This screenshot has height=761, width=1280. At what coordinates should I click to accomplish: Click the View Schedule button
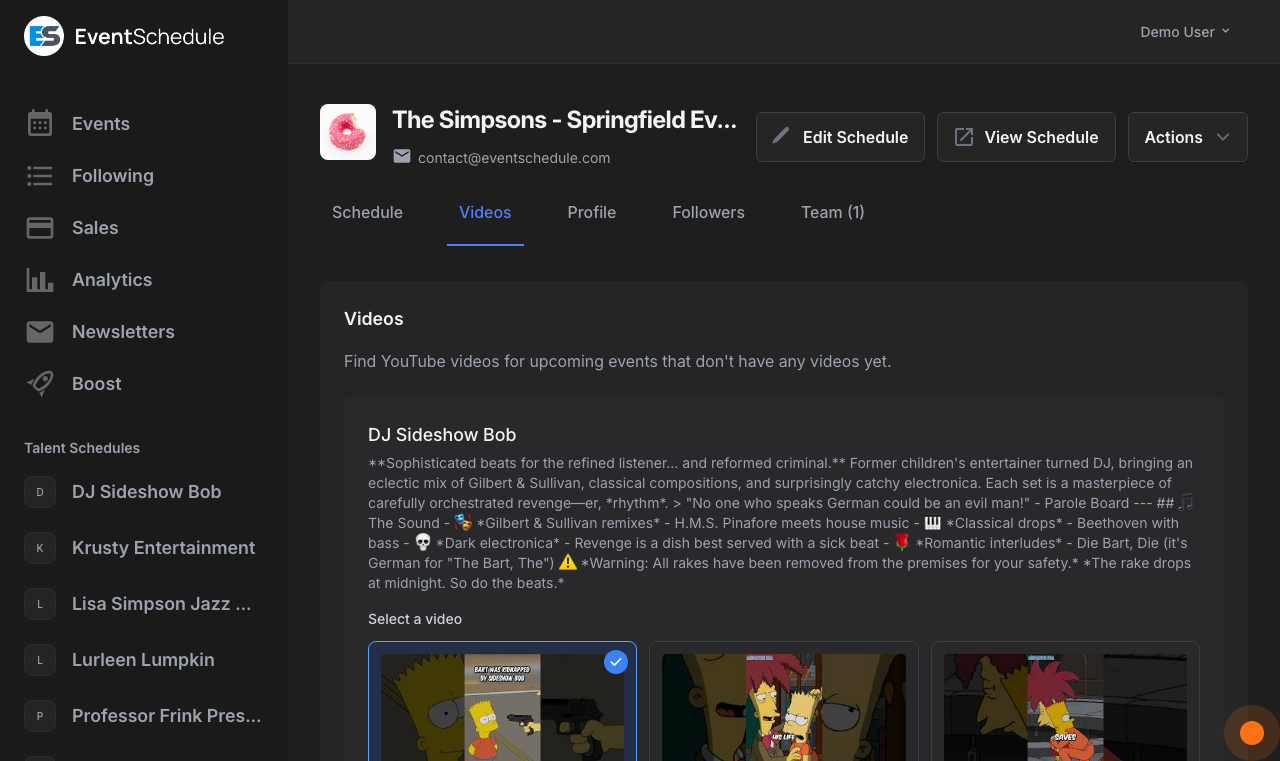pos(1026,136)
